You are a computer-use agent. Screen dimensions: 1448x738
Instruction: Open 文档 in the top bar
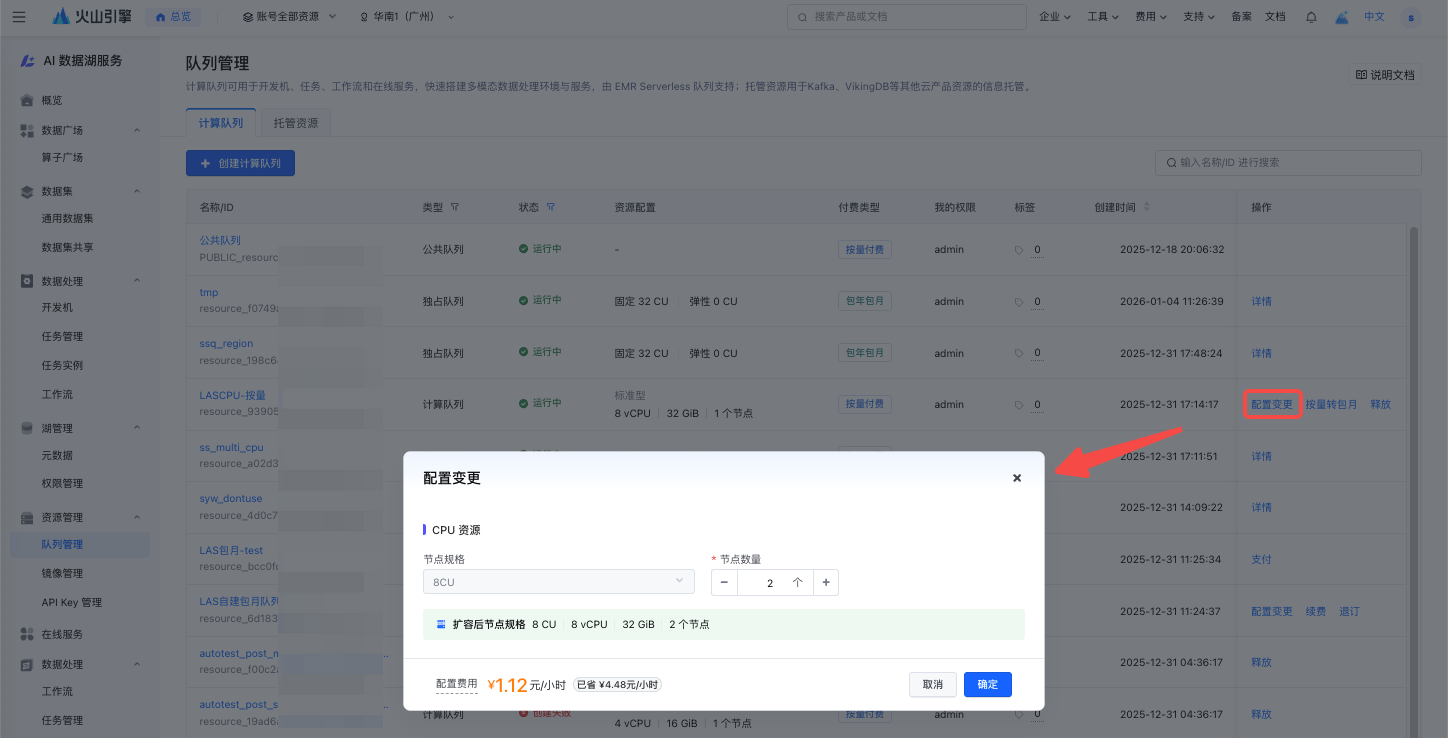pos(1275,17)
